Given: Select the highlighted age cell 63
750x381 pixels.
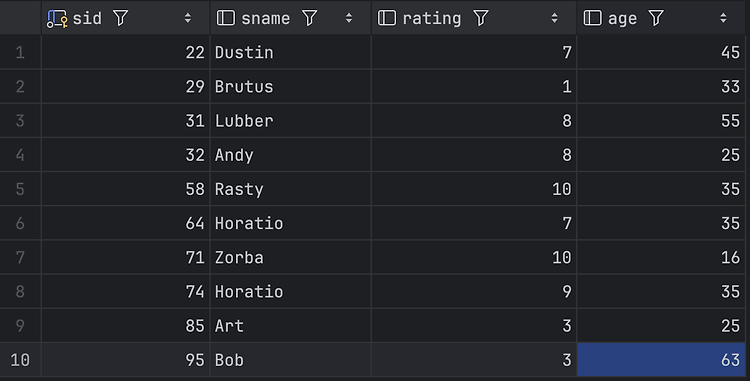Looking at the screenshot, I should pyautogui.click(x=661, y=359).
